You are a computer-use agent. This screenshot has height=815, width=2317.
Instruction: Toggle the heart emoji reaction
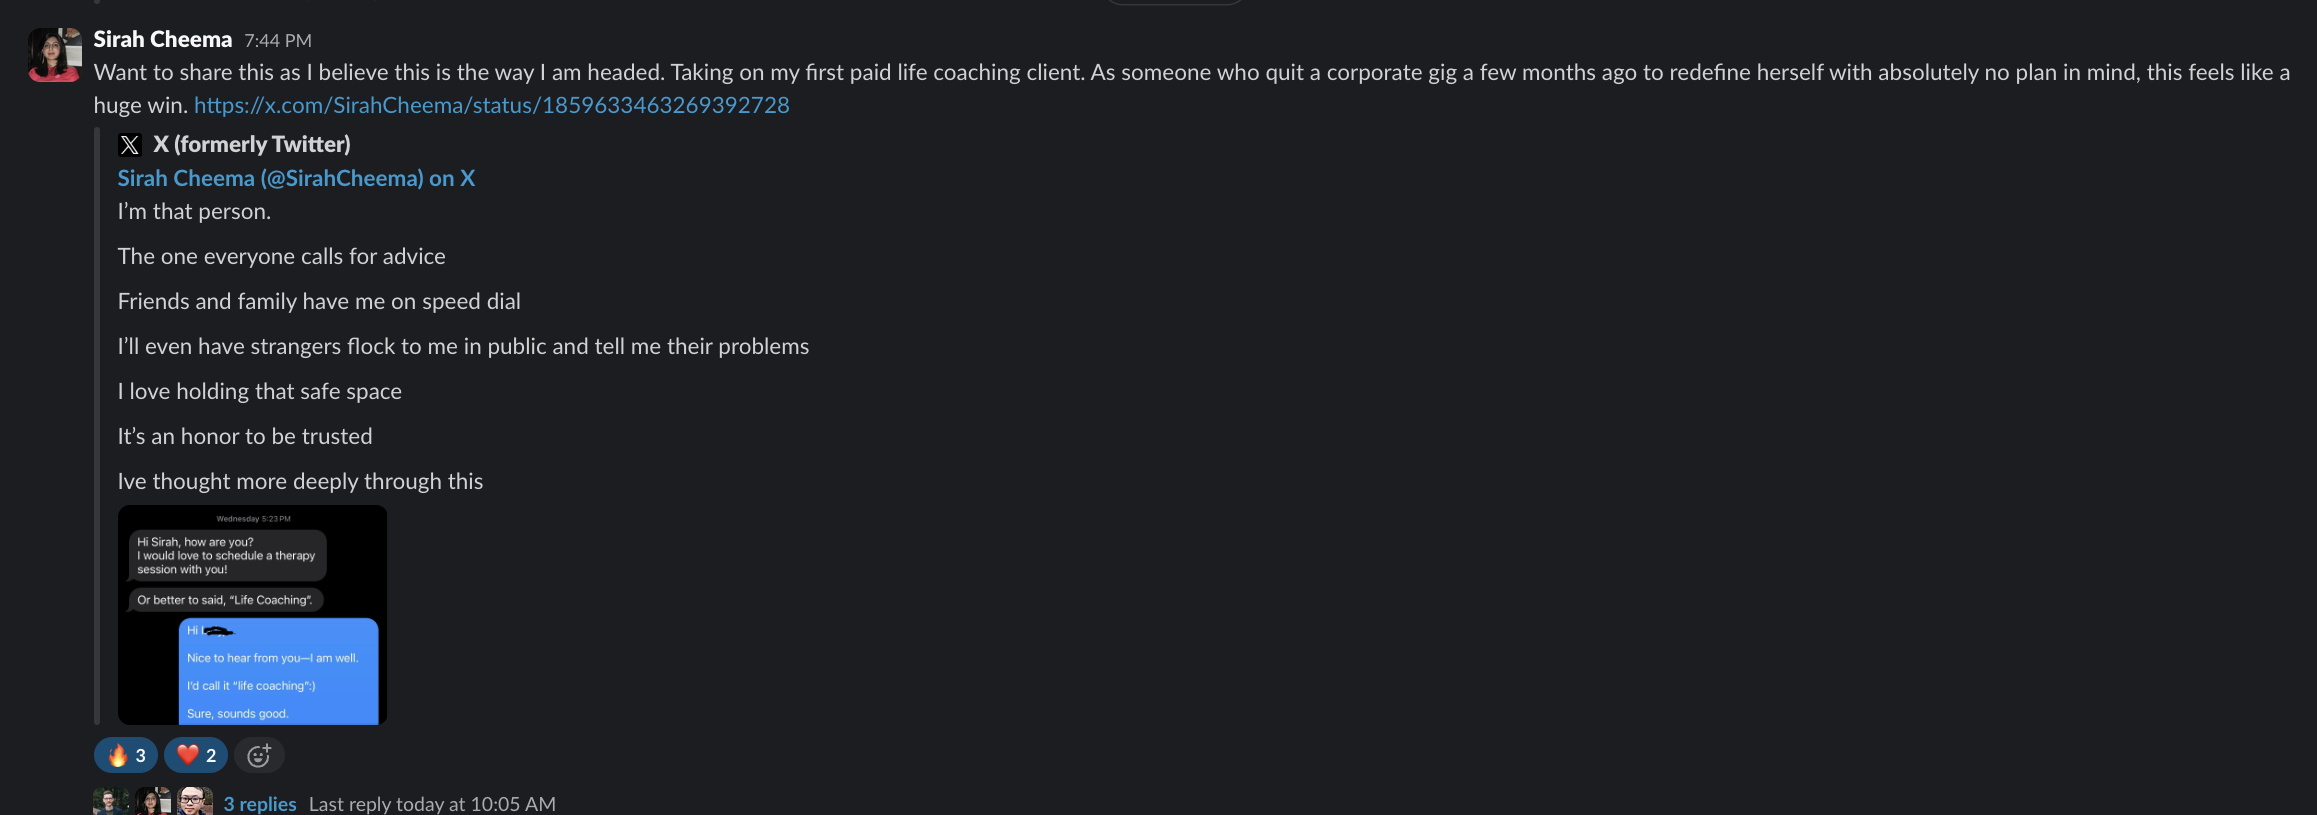[x=196, y=756]
